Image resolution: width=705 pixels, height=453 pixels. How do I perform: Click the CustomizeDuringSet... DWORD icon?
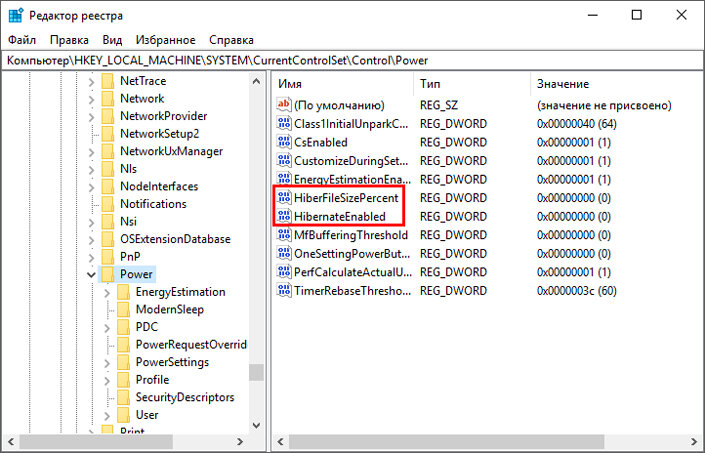(x=284, y=161)
